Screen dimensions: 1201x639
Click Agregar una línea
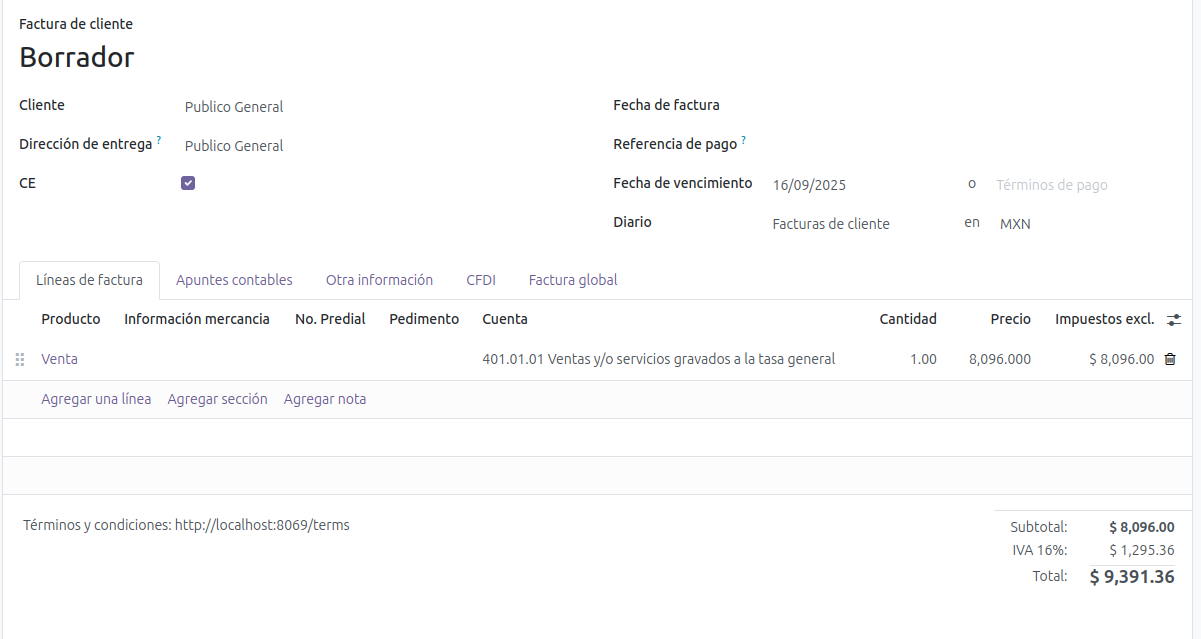coord(96,399)
